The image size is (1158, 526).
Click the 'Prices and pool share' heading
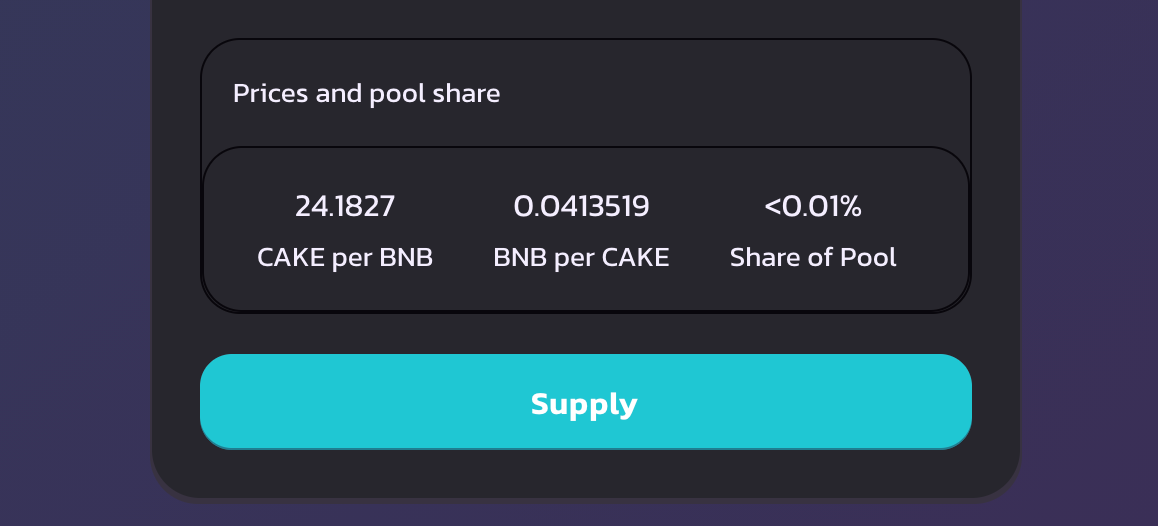[x=366, y=94]
